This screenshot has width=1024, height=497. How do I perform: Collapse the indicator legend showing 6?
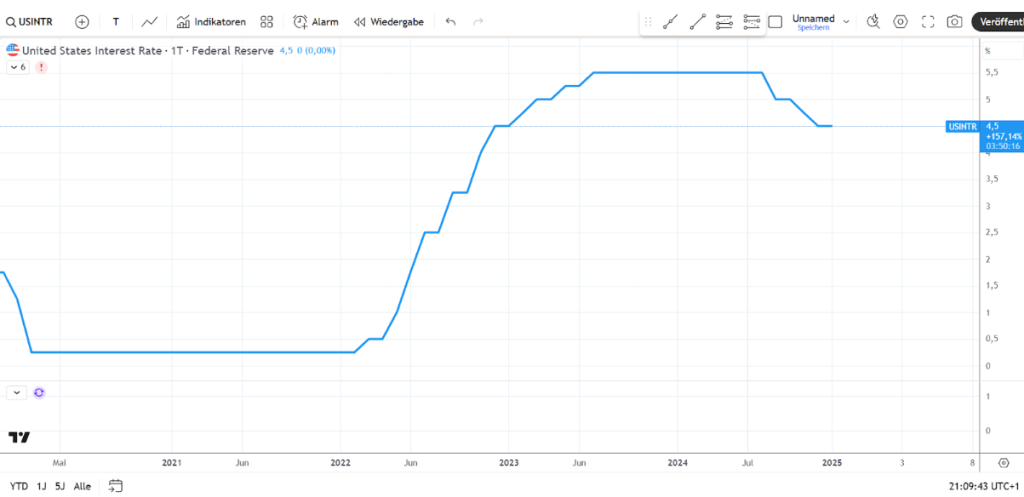(18, 67)
